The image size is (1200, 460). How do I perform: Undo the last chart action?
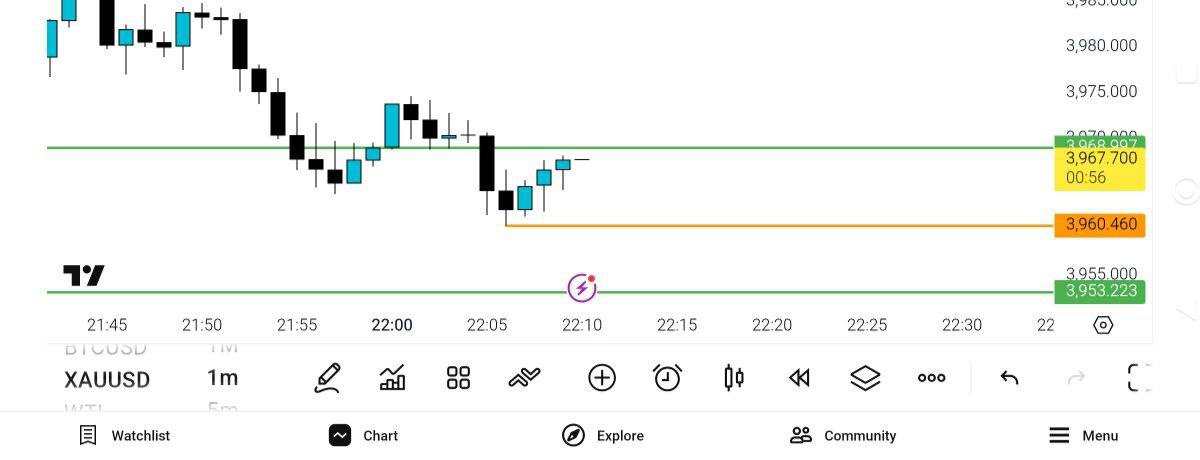coord(1010,378)
